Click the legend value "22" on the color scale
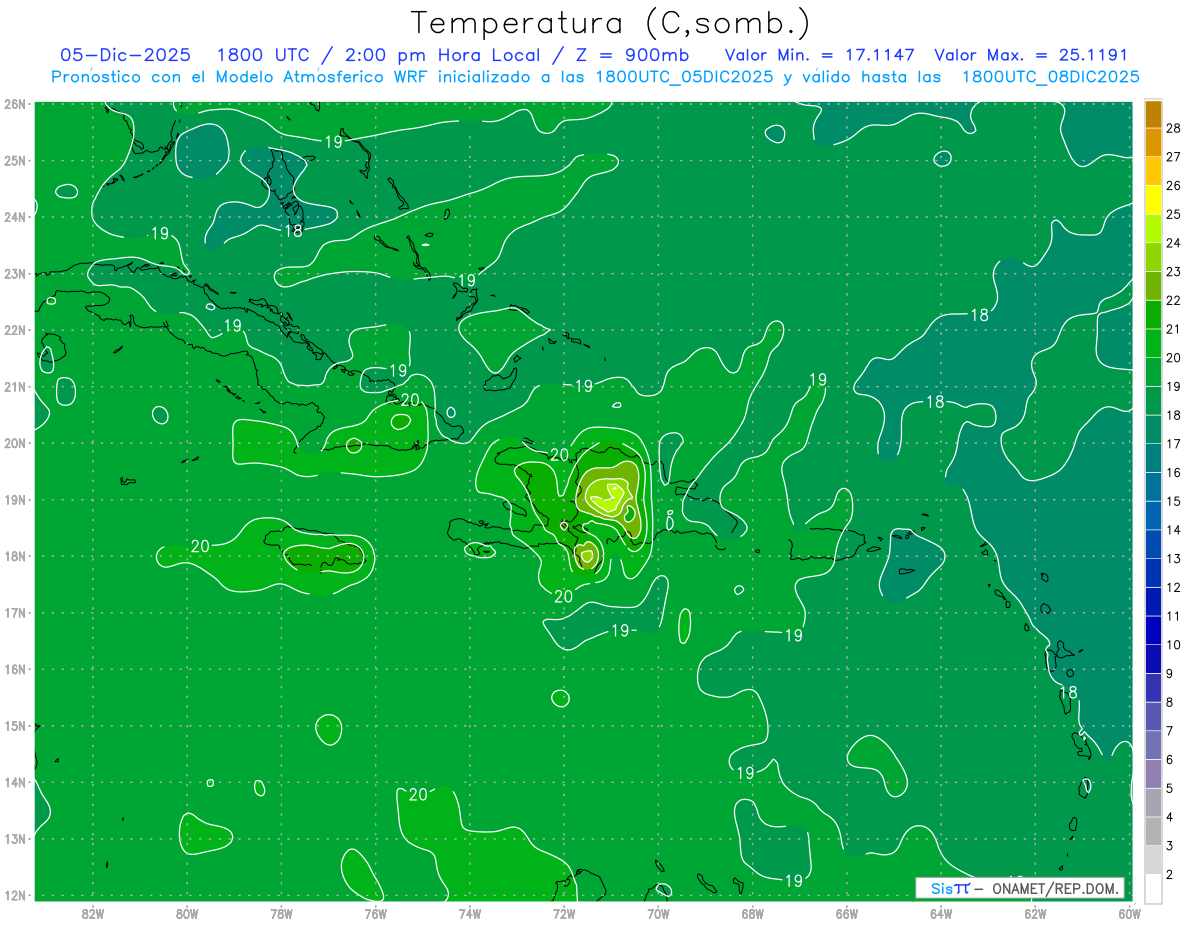This screenshot has width=1200, height=927. pyautogui.click(x=1173, y=300)
